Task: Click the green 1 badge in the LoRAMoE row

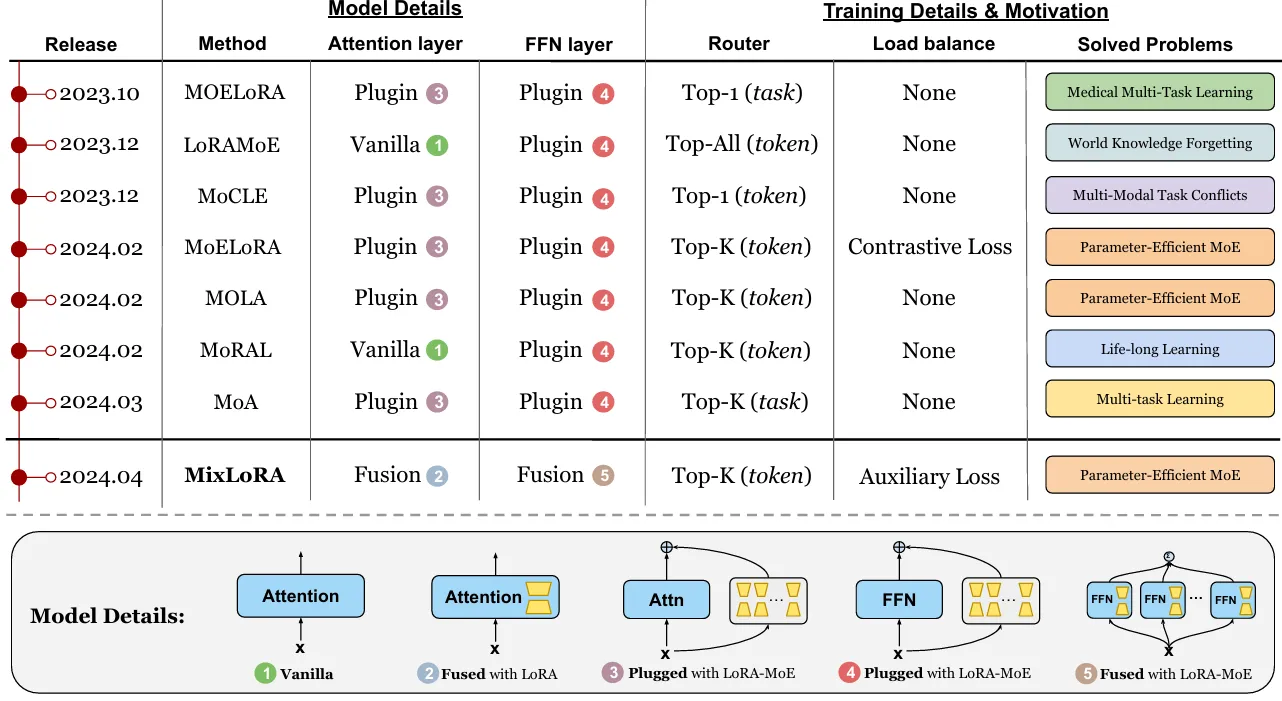Action: click(437, 146)
